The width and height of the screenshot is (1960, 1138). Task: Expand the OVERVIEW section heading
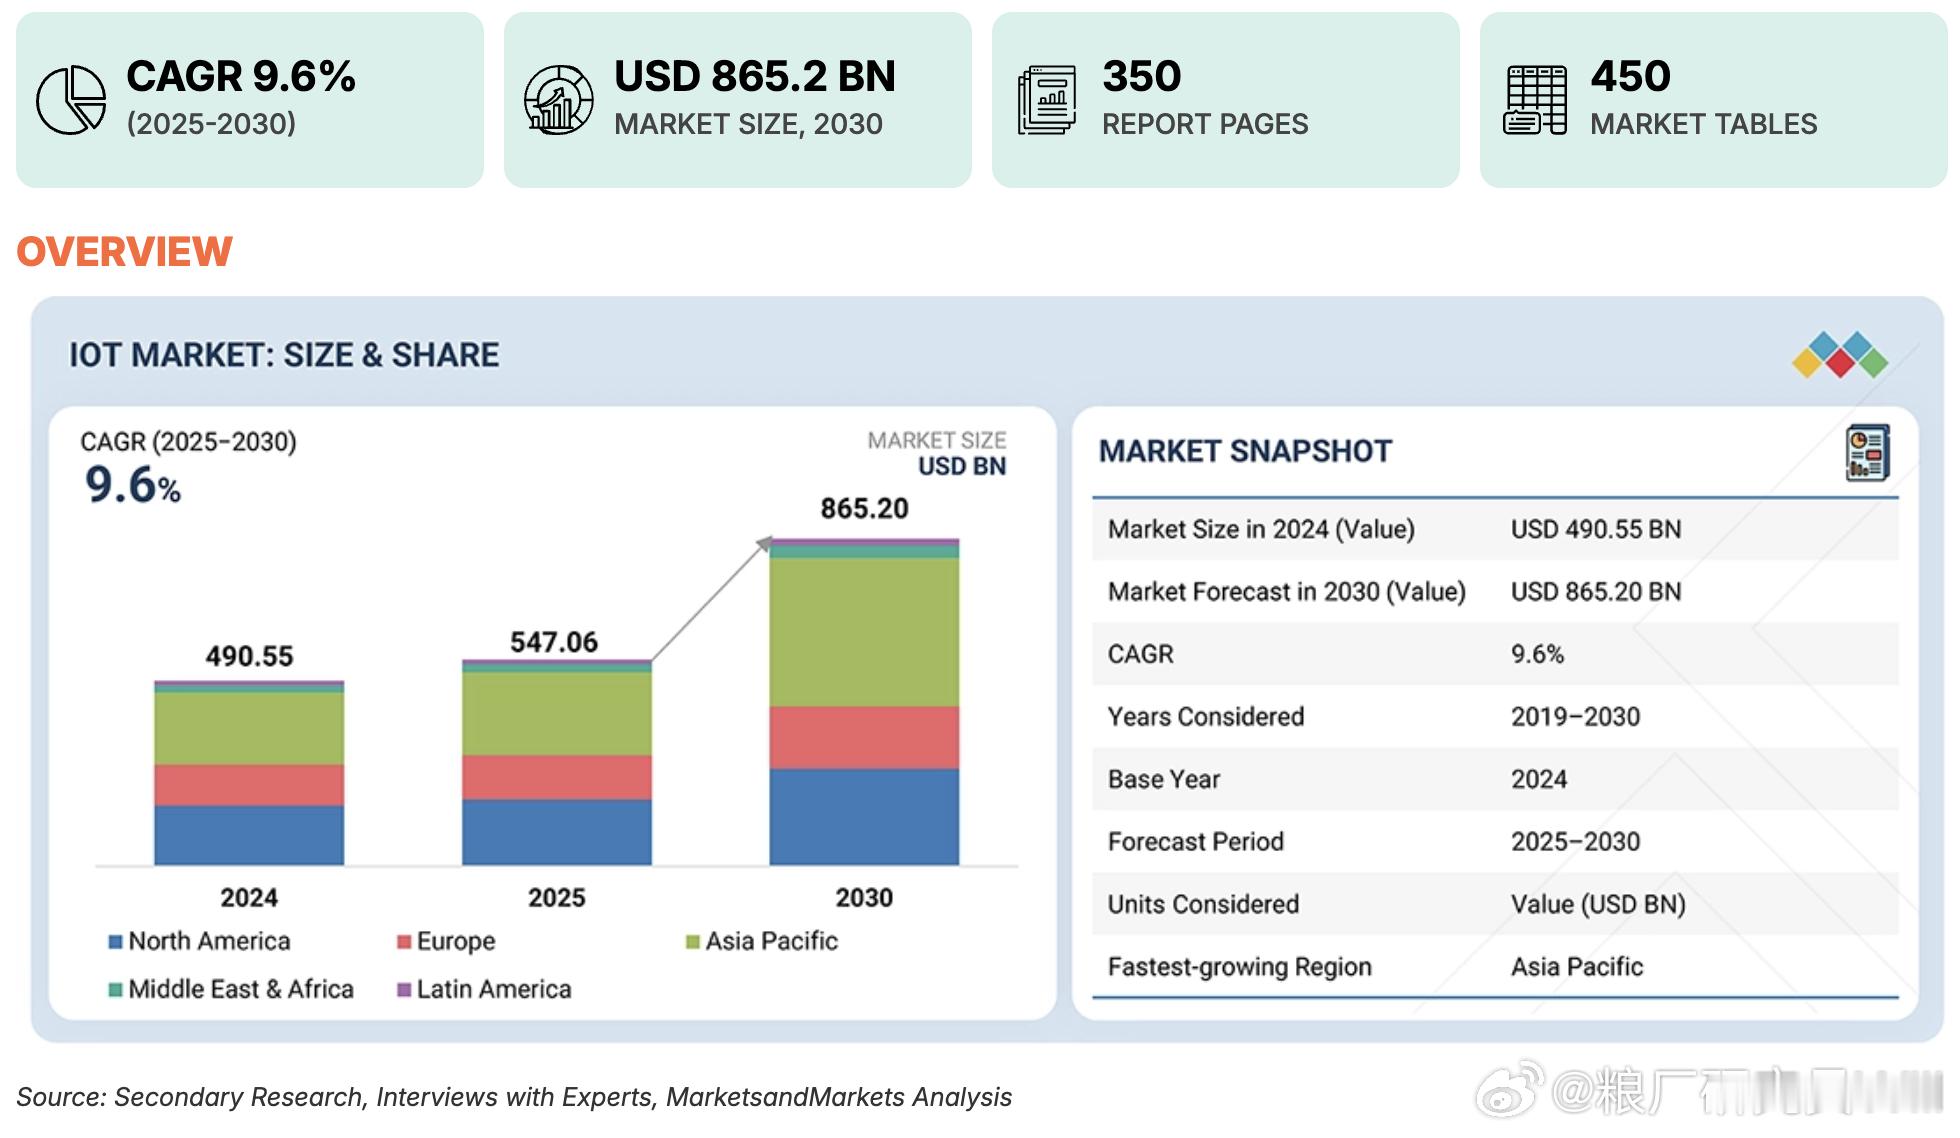click(124, 251)
